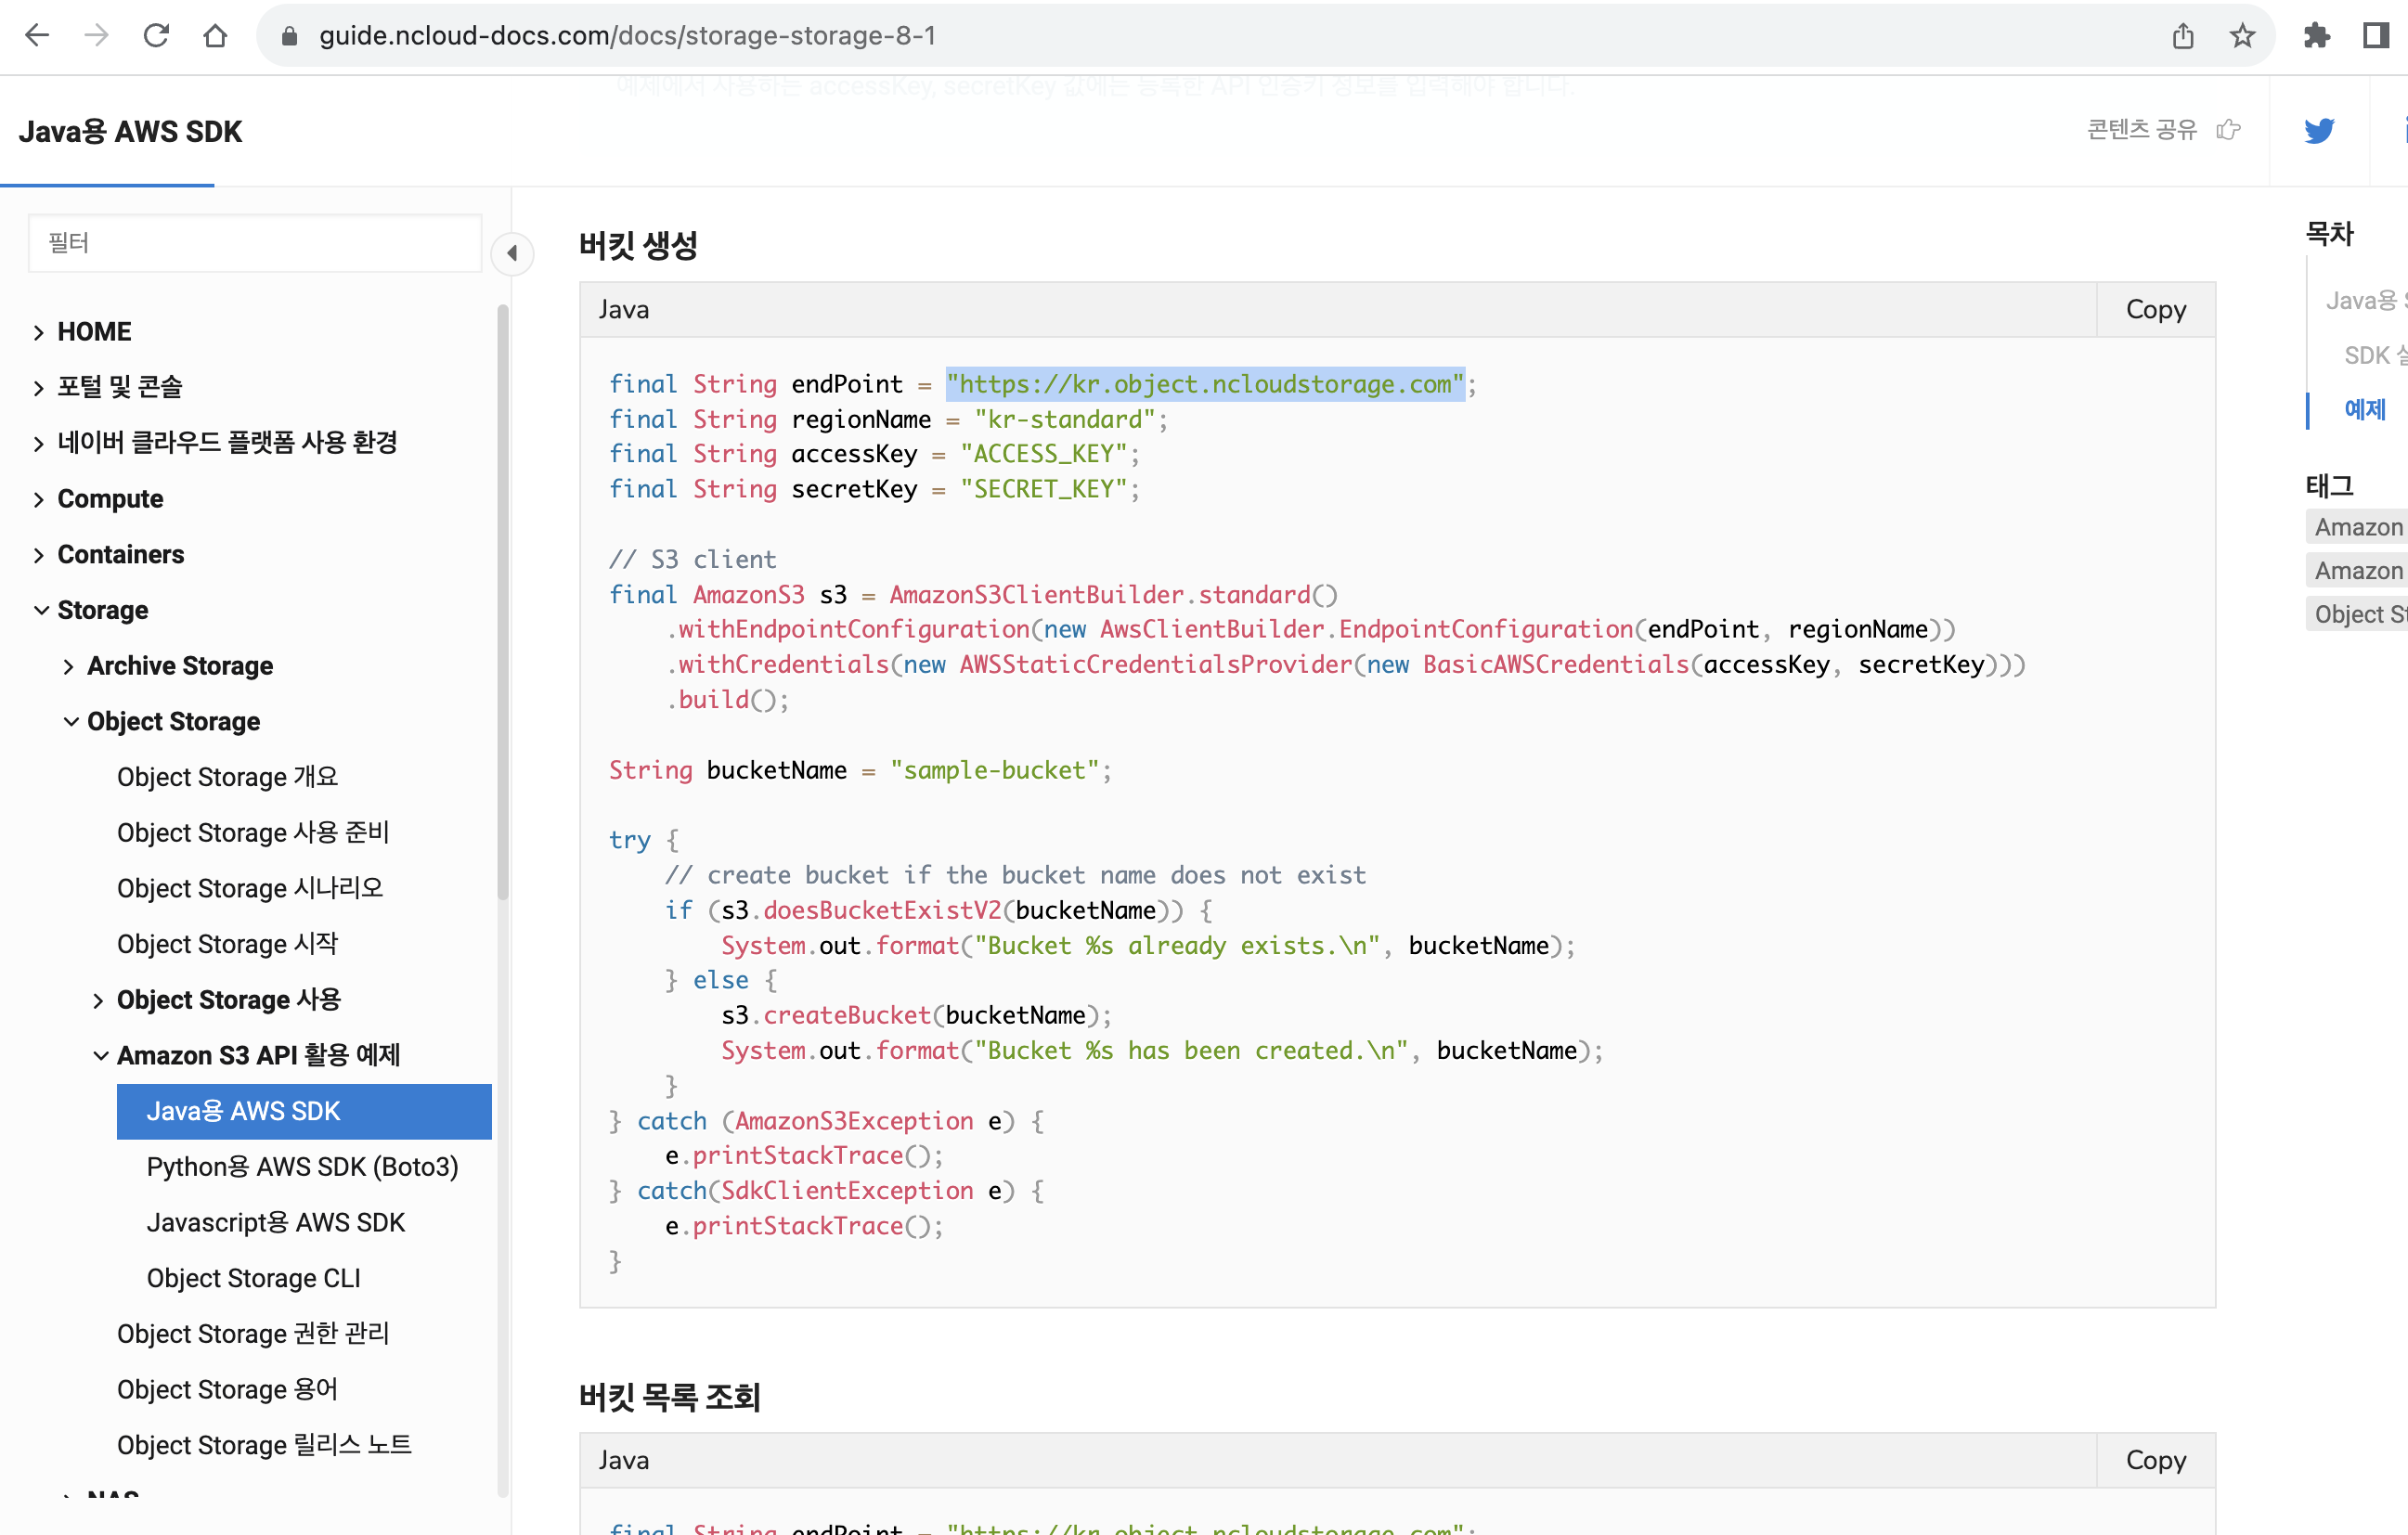This screenshot has width=2408, height=1535.
Task: Click the "sample-bucket" string
Action: 994,770
